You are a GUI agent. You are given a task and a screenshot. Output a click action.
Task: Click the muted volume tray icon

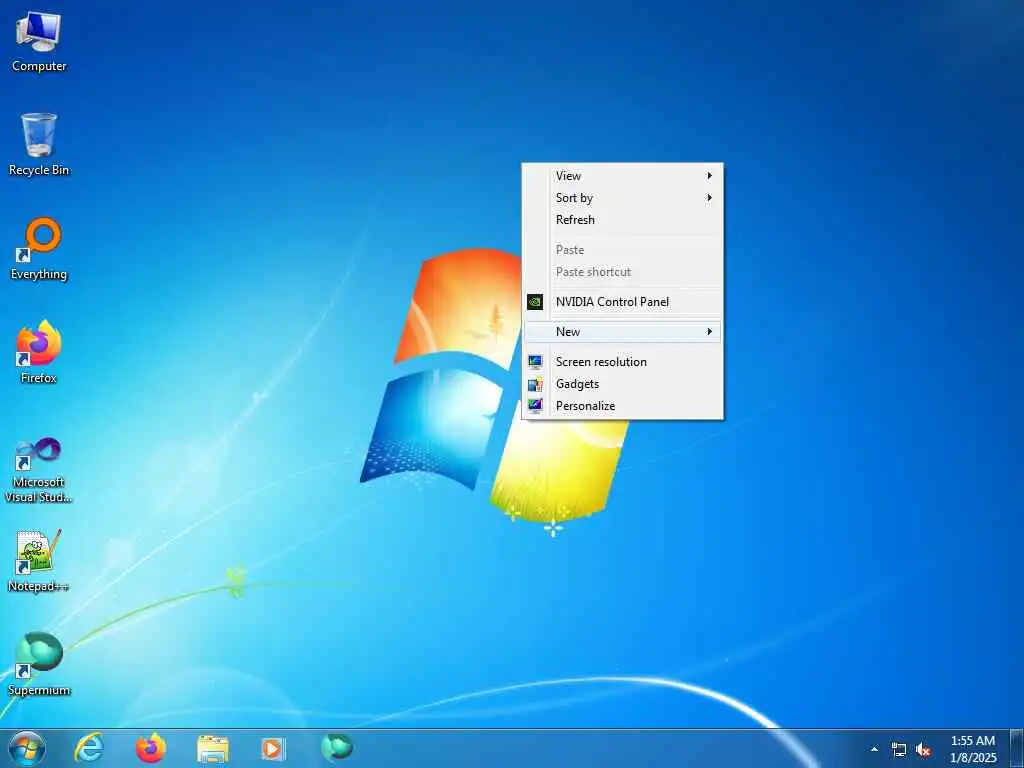[x=923, y=750]
